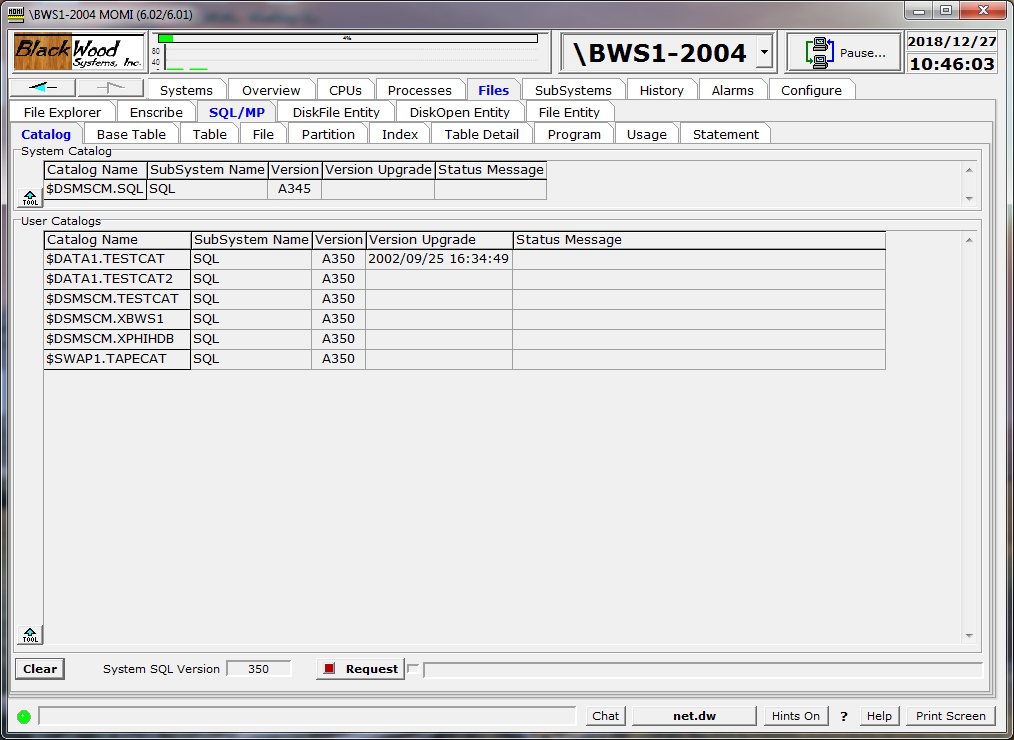1014x740 pixels.
Task: Toggle the checkbox next to Request button
Action: click(x=413, y=669)
